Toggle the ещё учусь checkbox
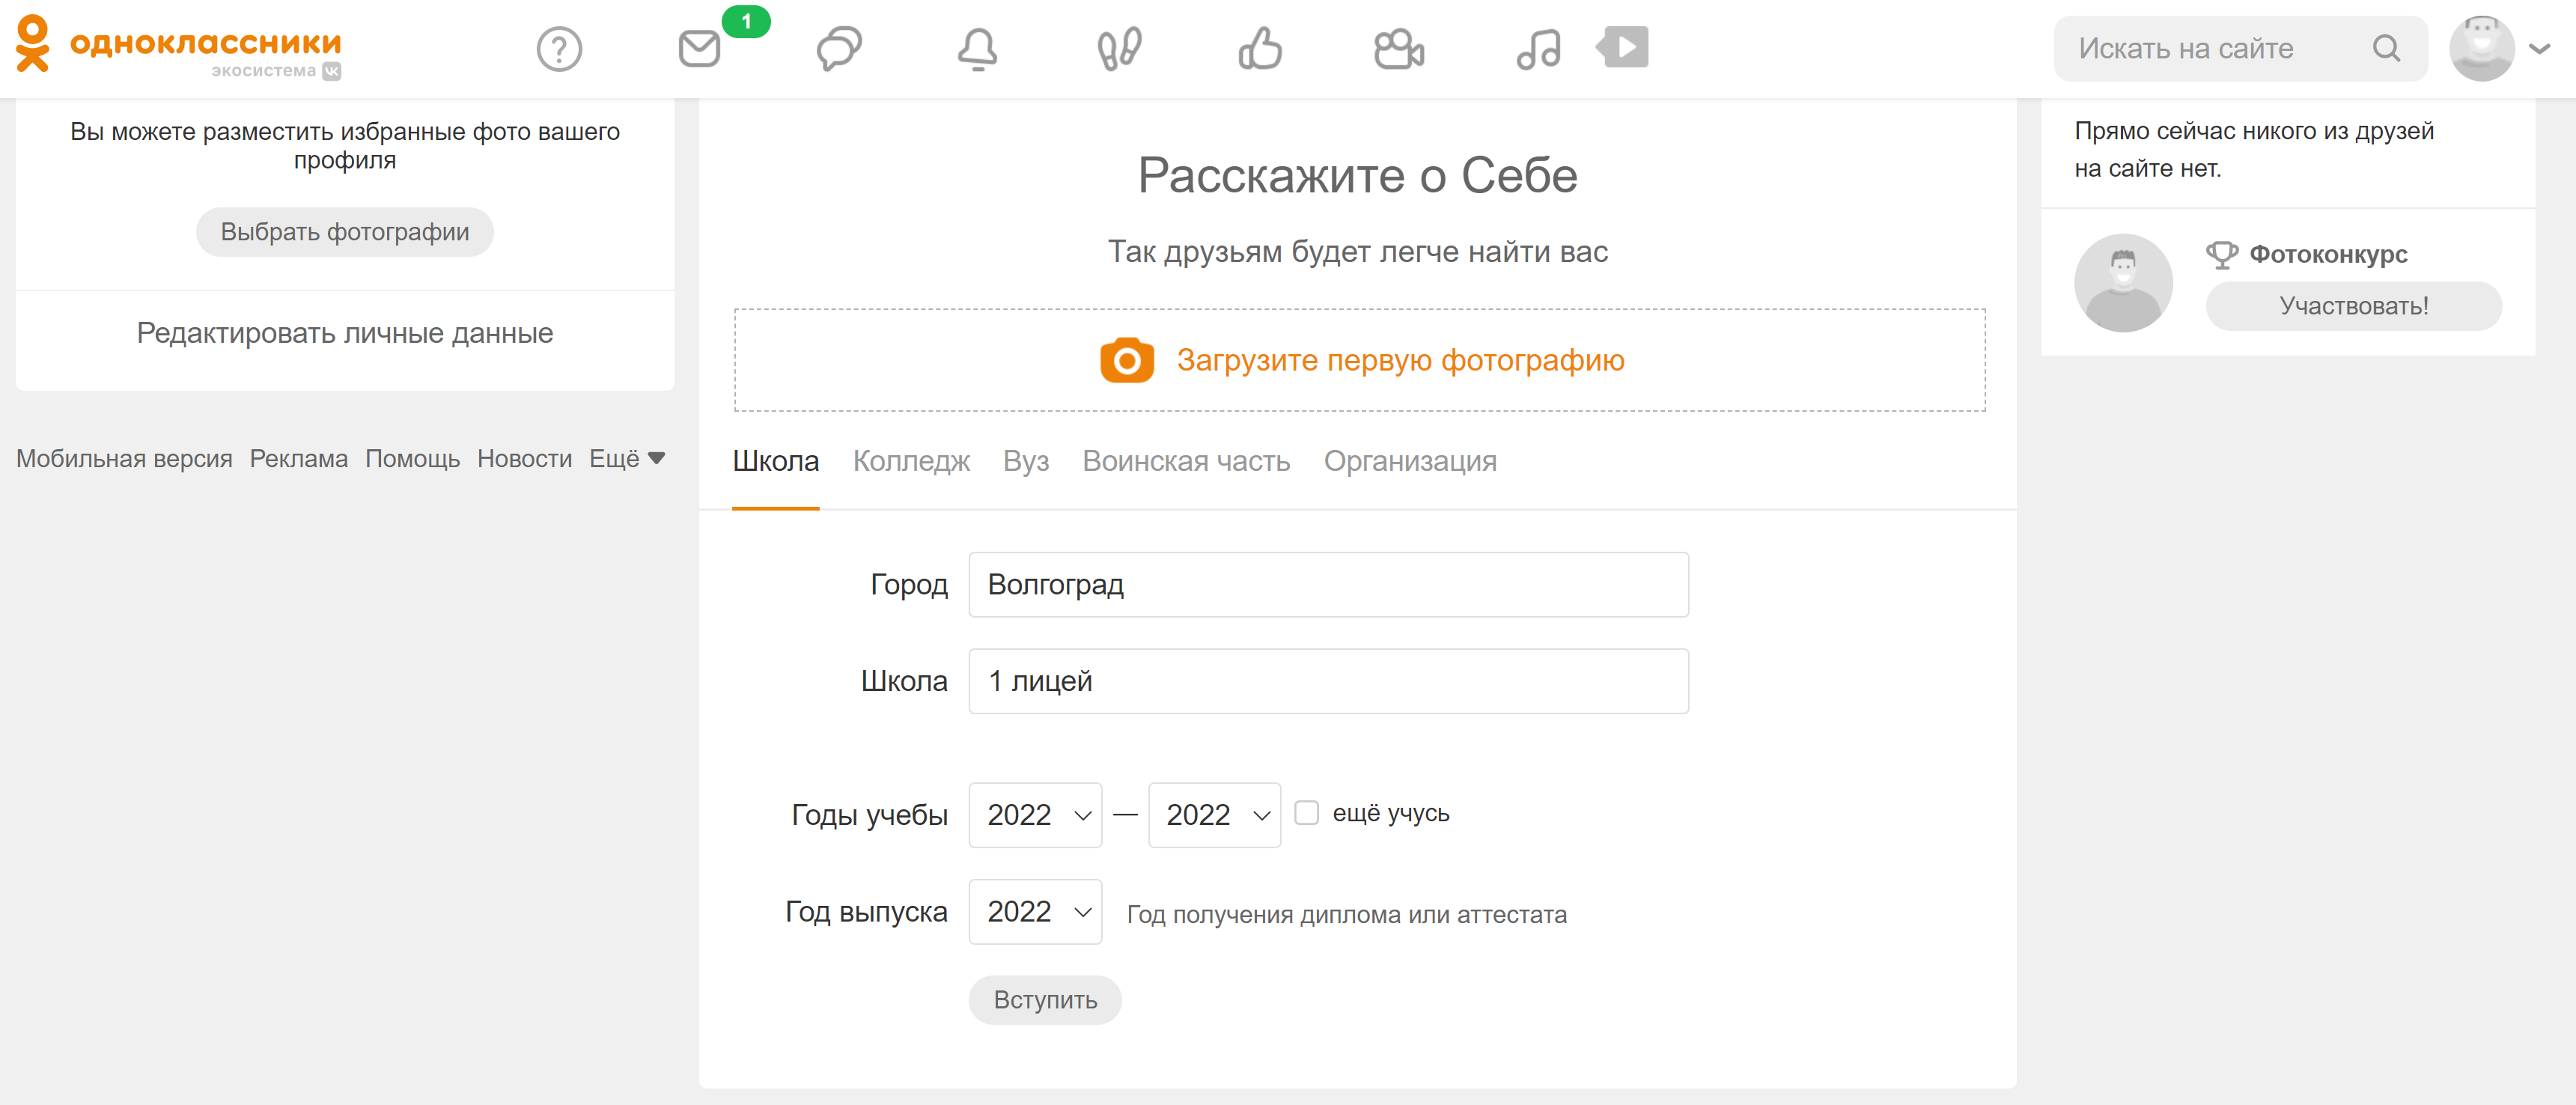The width and height of the screenshot is (2576, 1105). 1306,813
